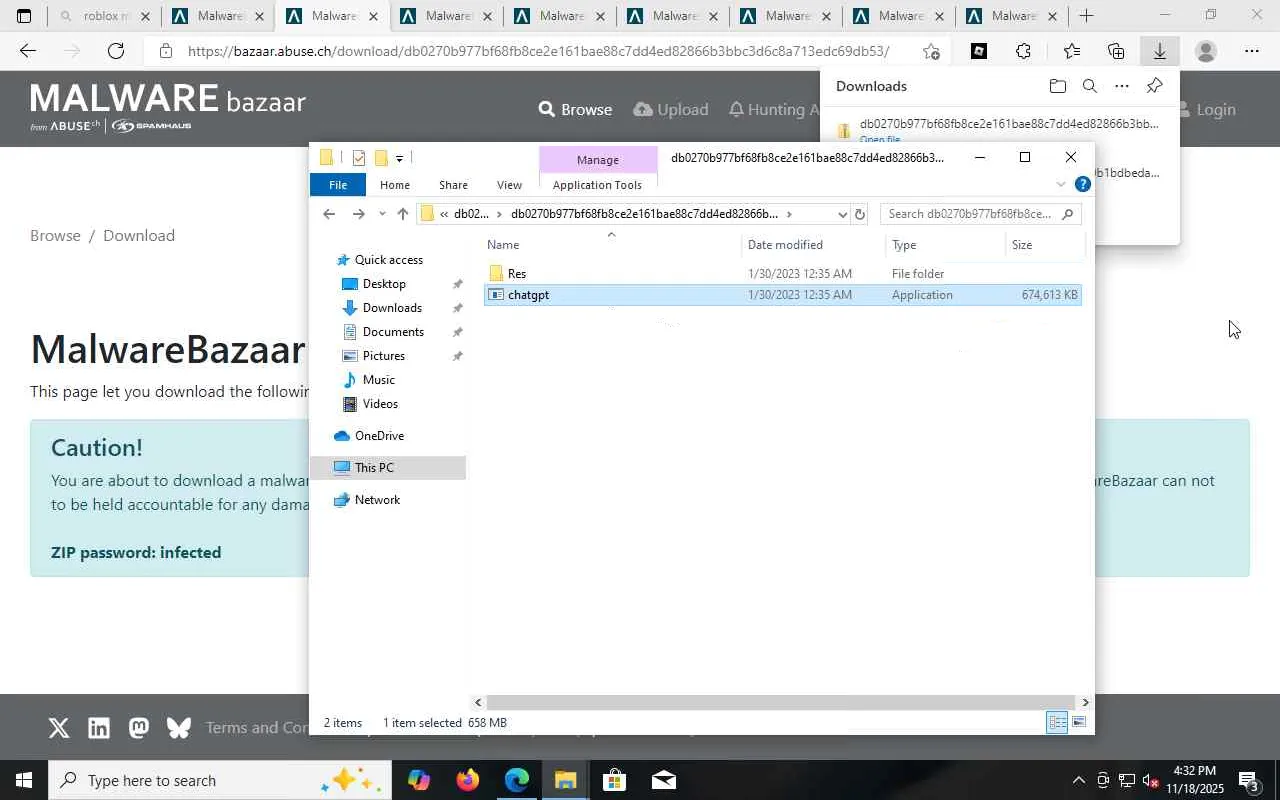1280x800 pixels.
Task: Switch to the roblox browser tab
Action: coord(104,16)
